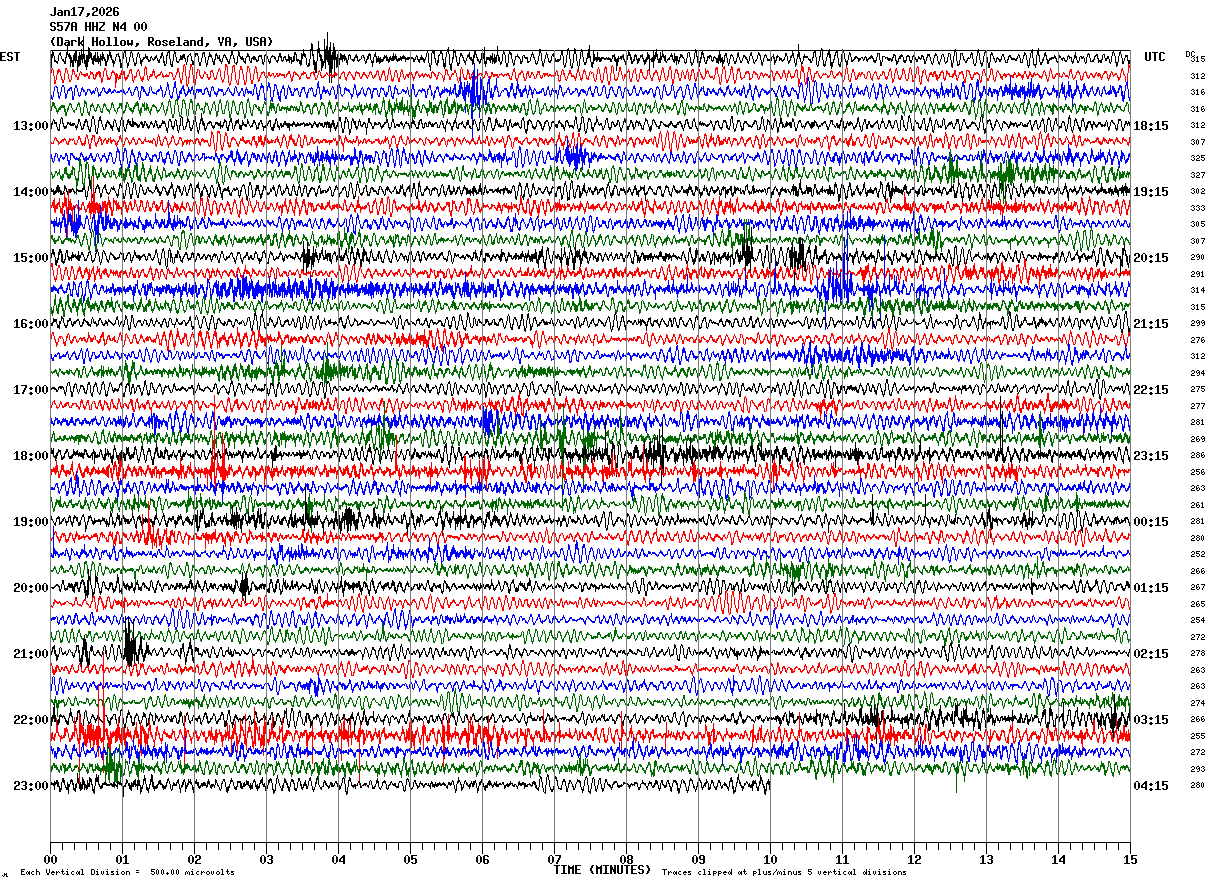The width and height of the screenshot is (1210, 886).
Task: Click minute tick 08 on time axis
Action: pyautogui.click(x=626, y=859)
